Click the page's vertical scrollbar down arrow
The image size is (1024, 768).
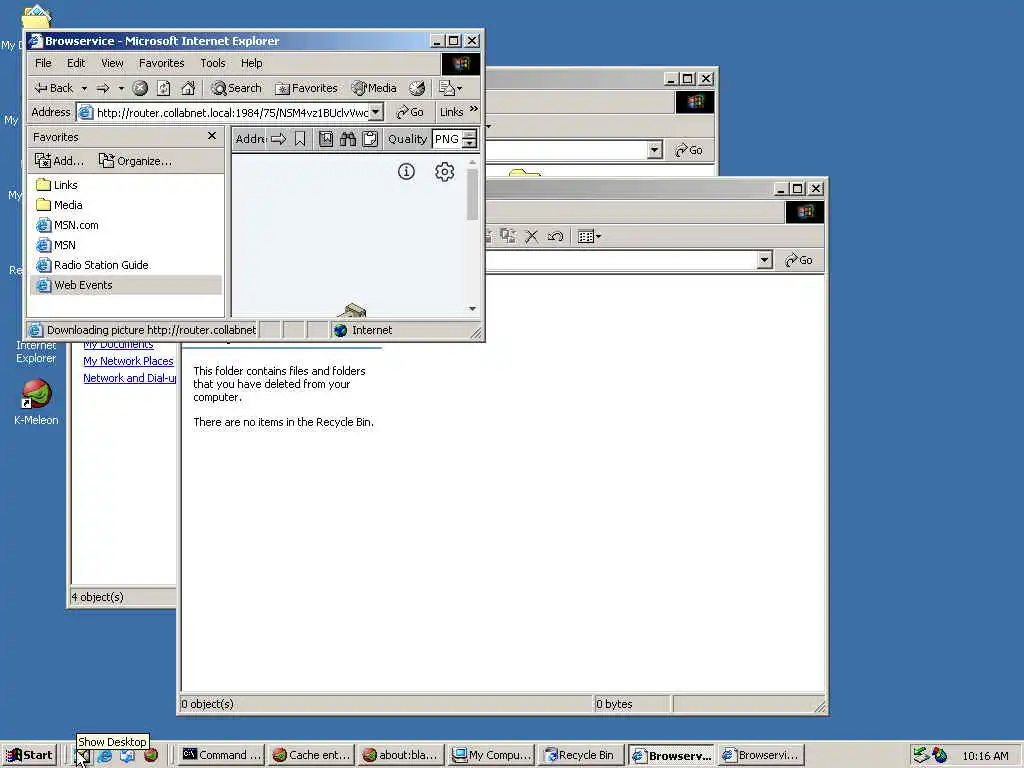pyautogui.click(x=472, y=309)
